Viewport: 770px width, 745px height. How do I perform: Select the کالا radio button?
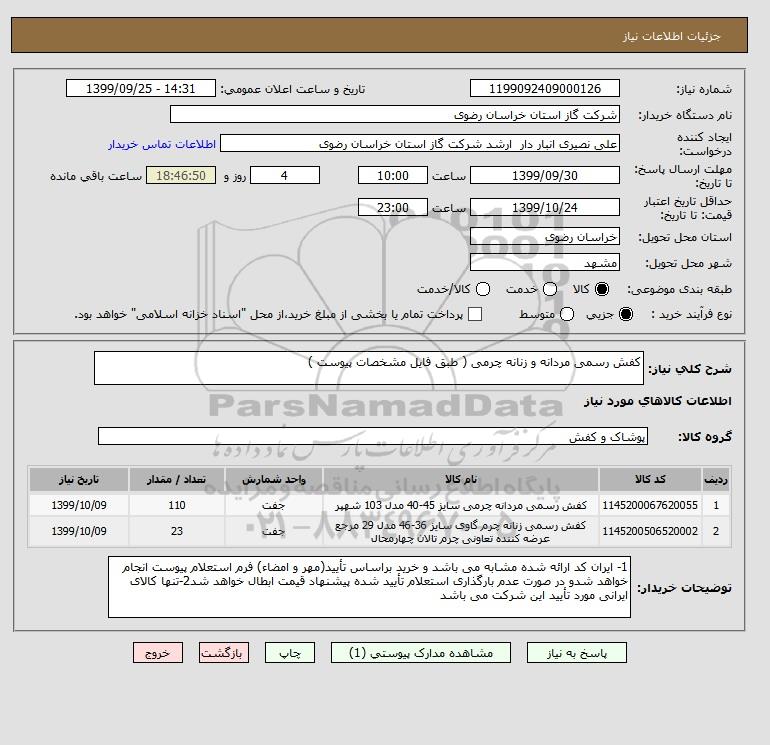(602, 289)
